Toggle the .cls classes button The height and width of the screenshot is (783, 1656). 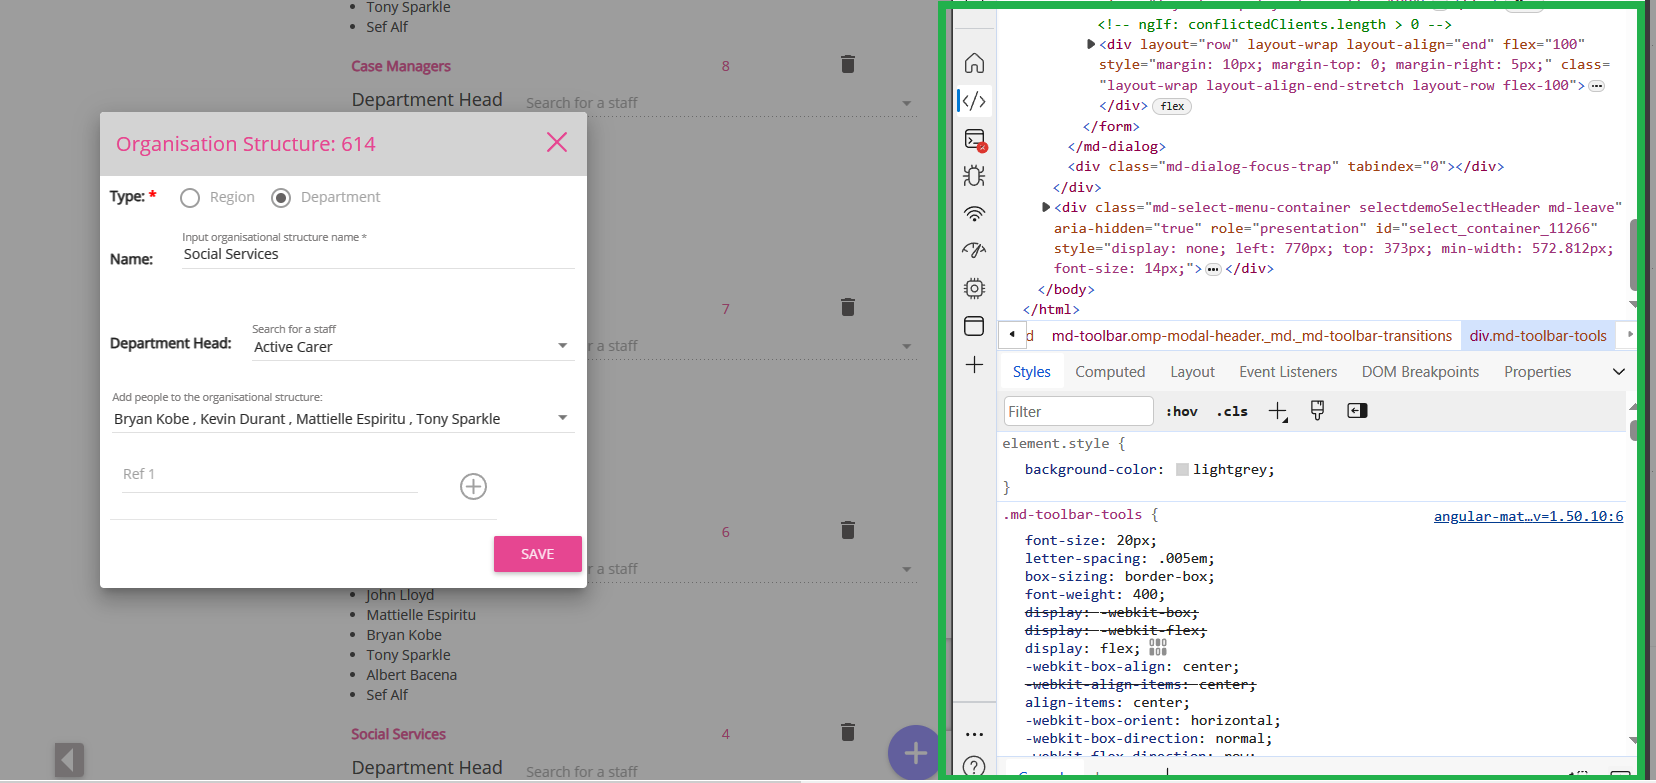(x=1232, y=412)
